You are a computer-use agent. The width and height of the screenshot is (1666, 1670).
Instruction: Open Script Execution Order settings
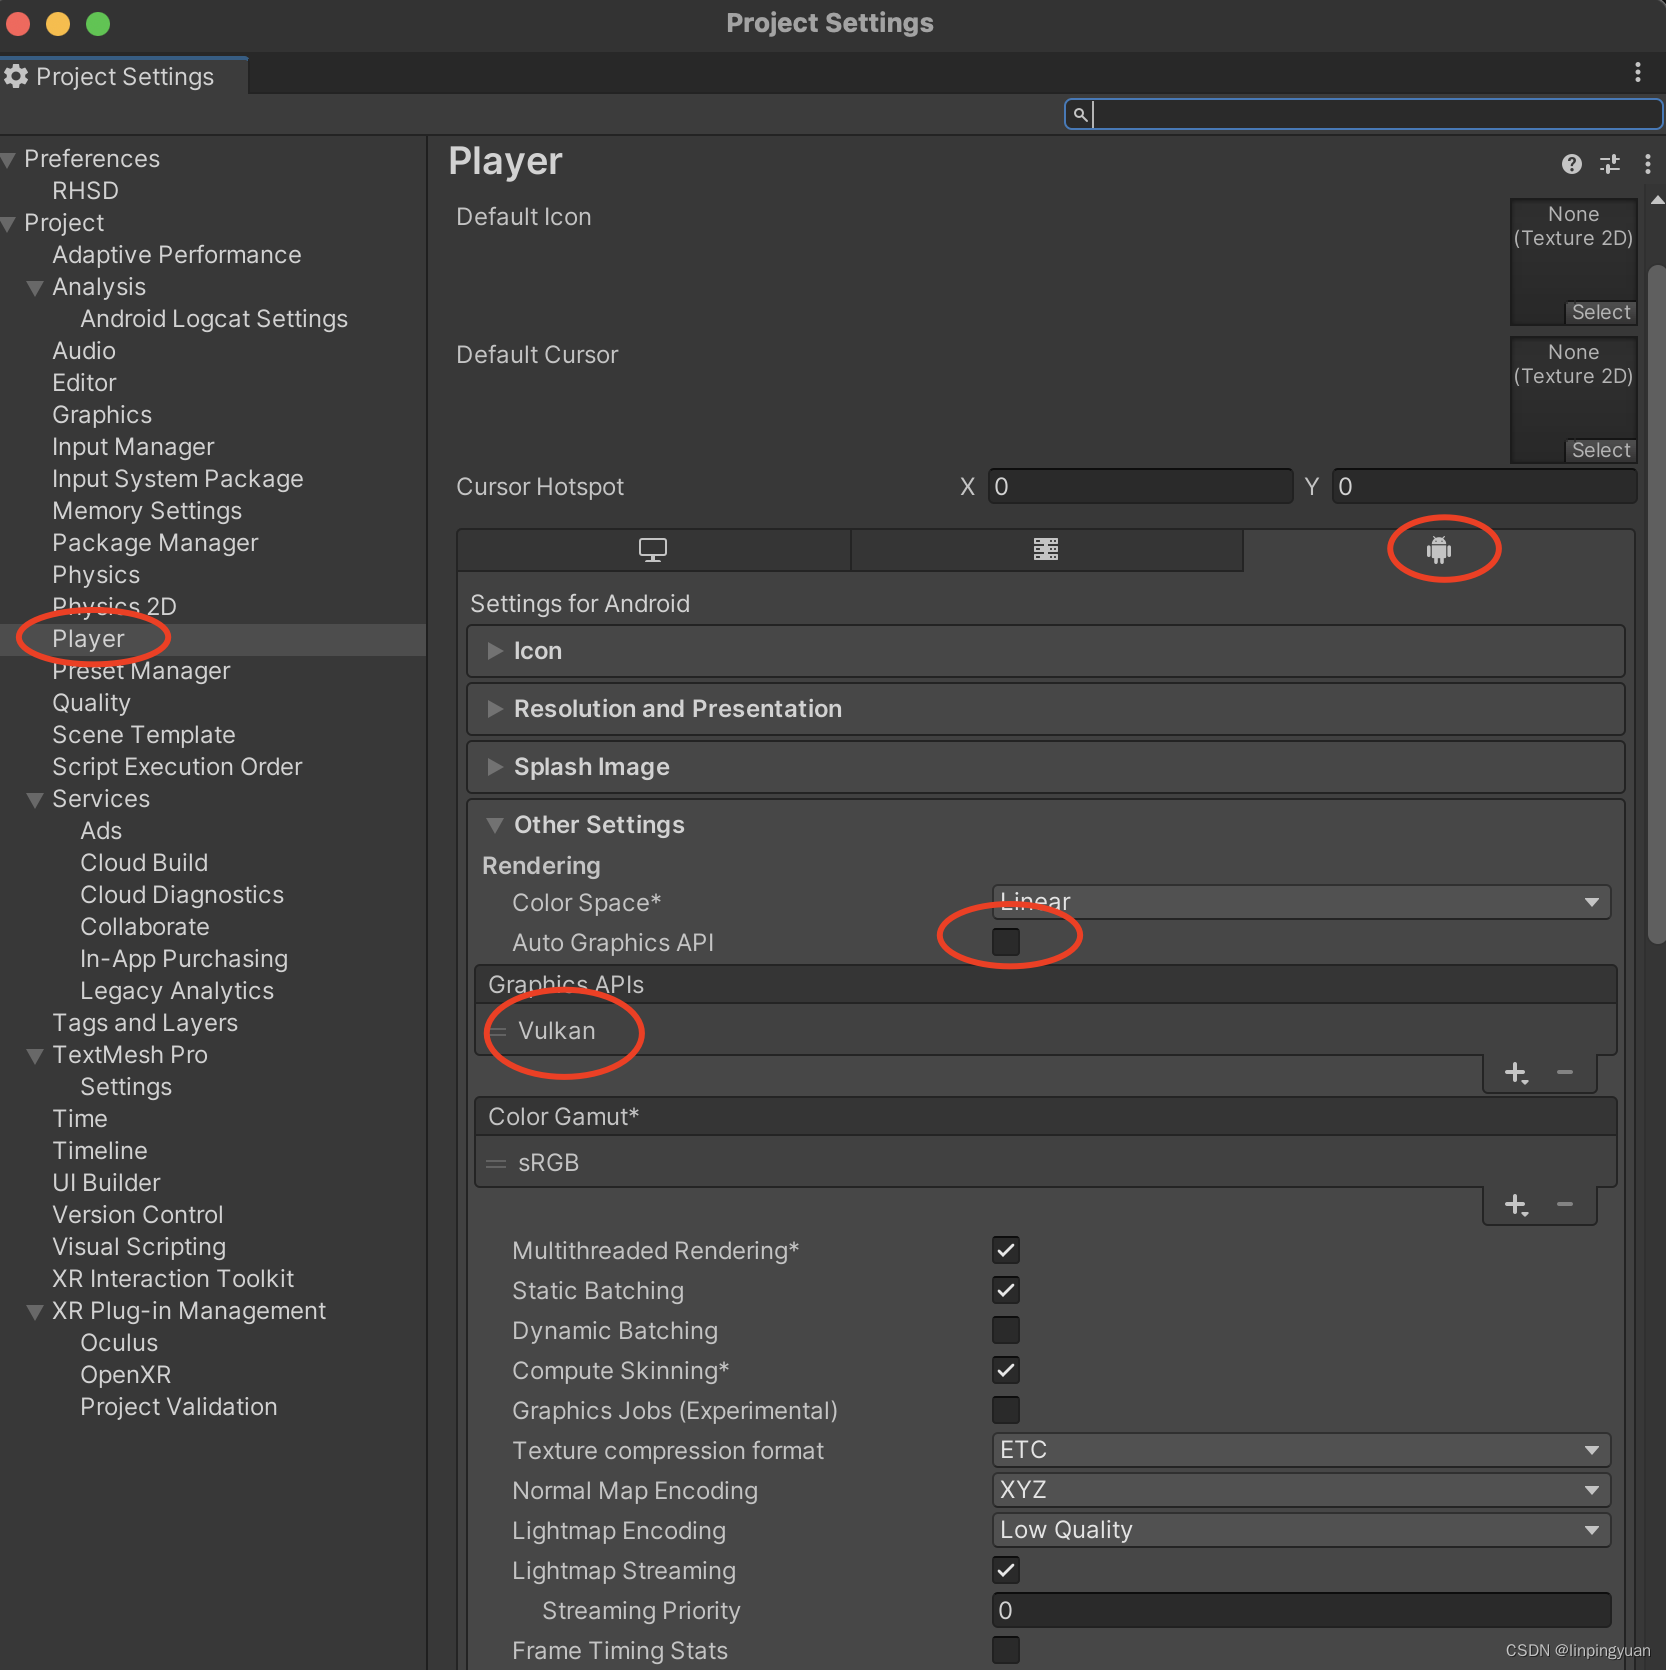tap(177, 767)
